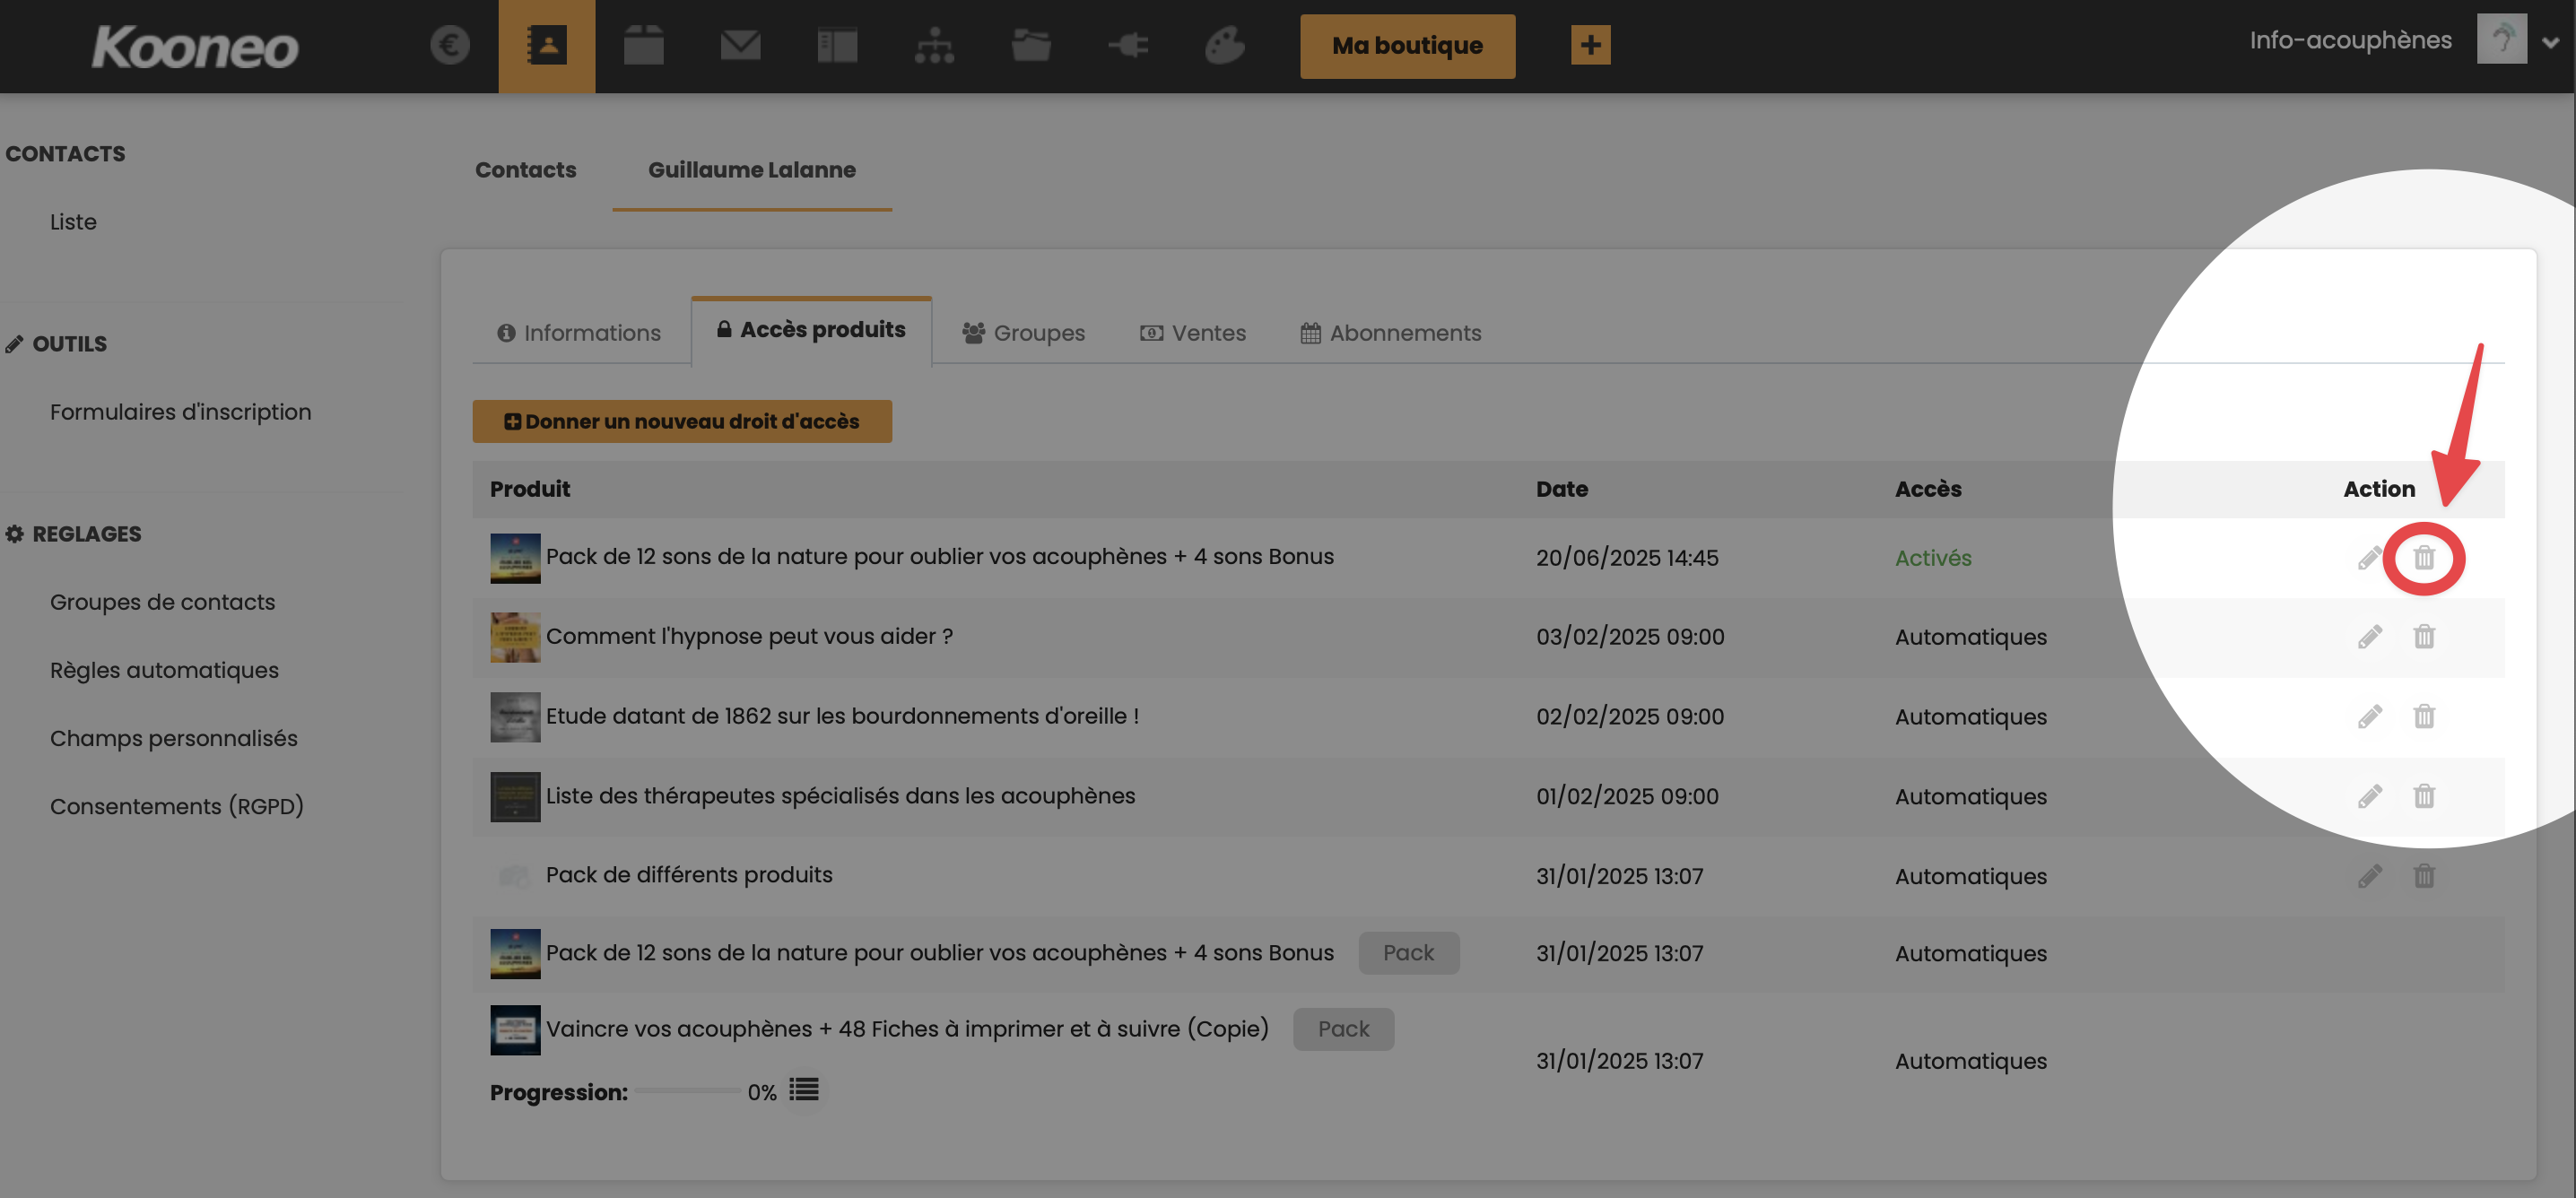Open Ma boutique
Image resolution: width=2576 pixels, height=1198 pixels.
(1407, 46)
